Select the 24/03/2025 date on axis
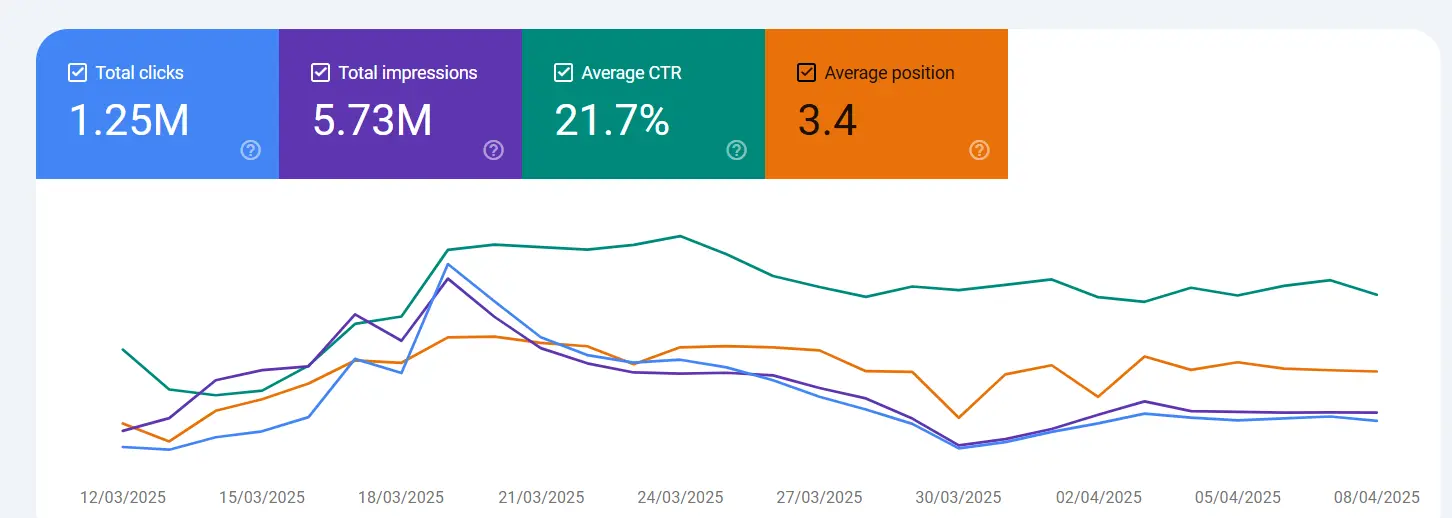This screenshot has width=1452, height=518. [680, 497]
